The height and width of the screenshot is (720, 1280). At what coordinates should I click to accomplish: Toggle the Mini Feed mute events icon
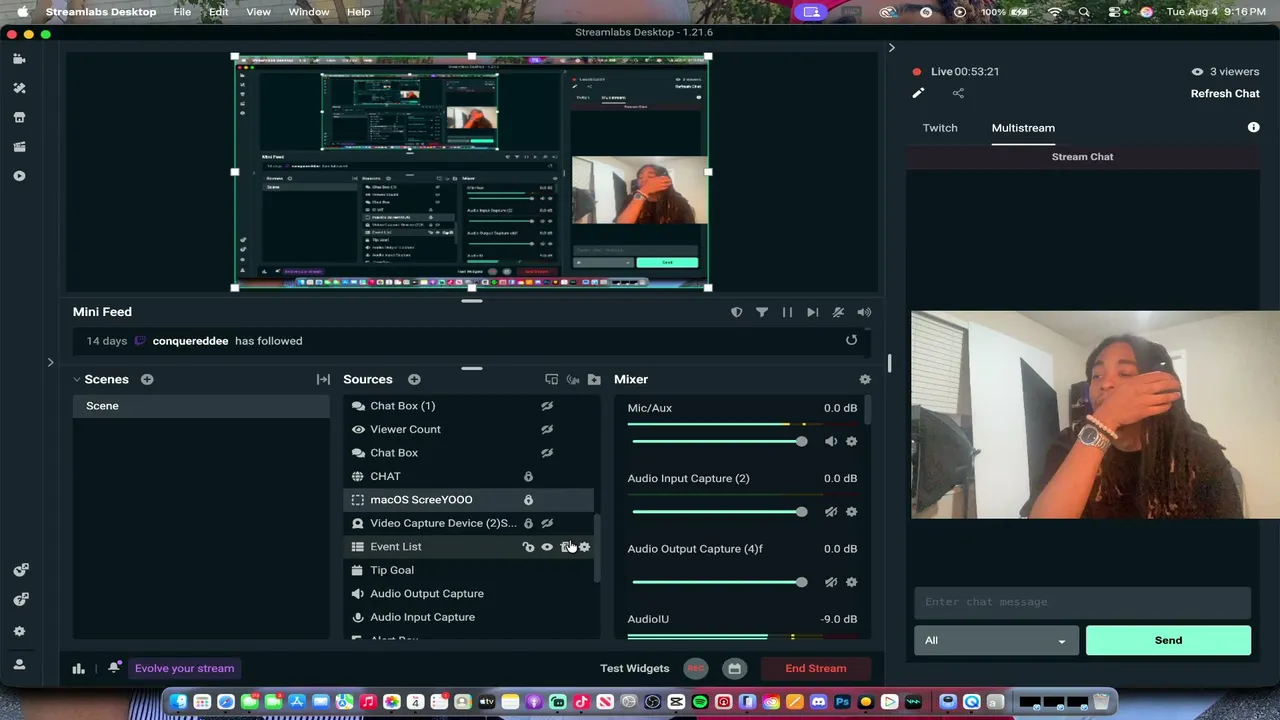click(838, 312)
